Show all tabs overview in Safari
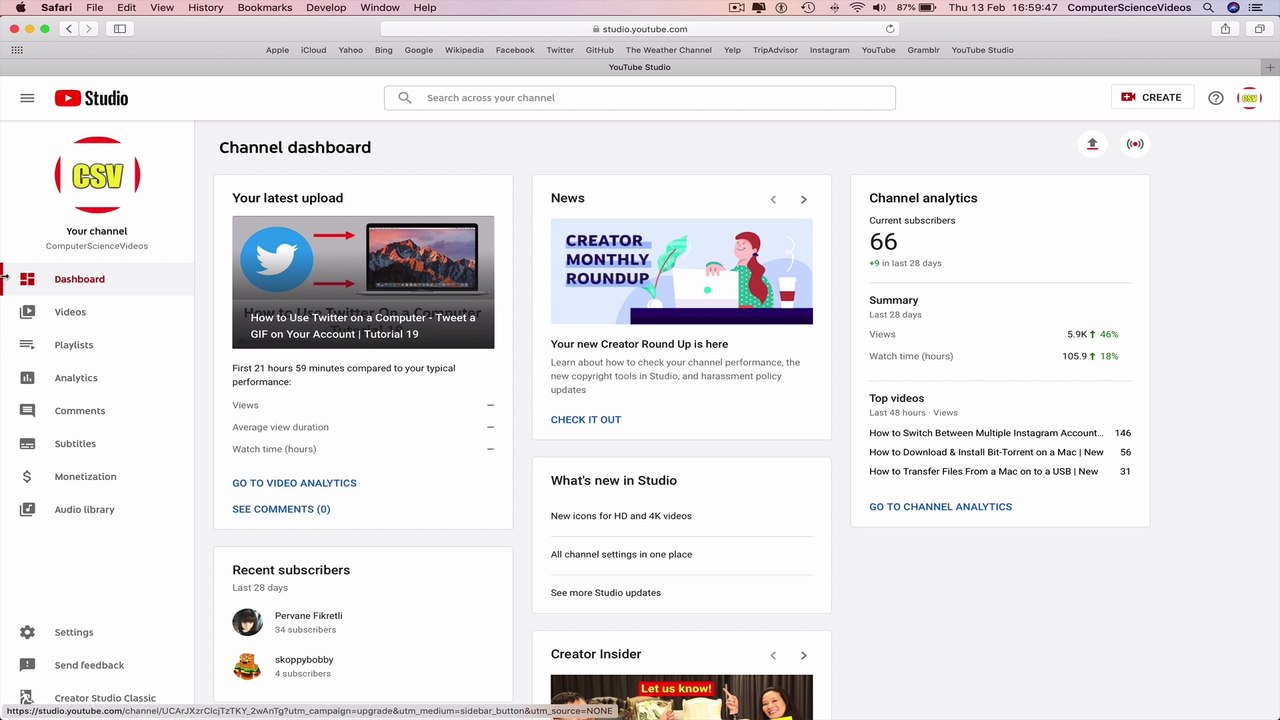This screenshot has height=720, width=1280. point(1259,29)
